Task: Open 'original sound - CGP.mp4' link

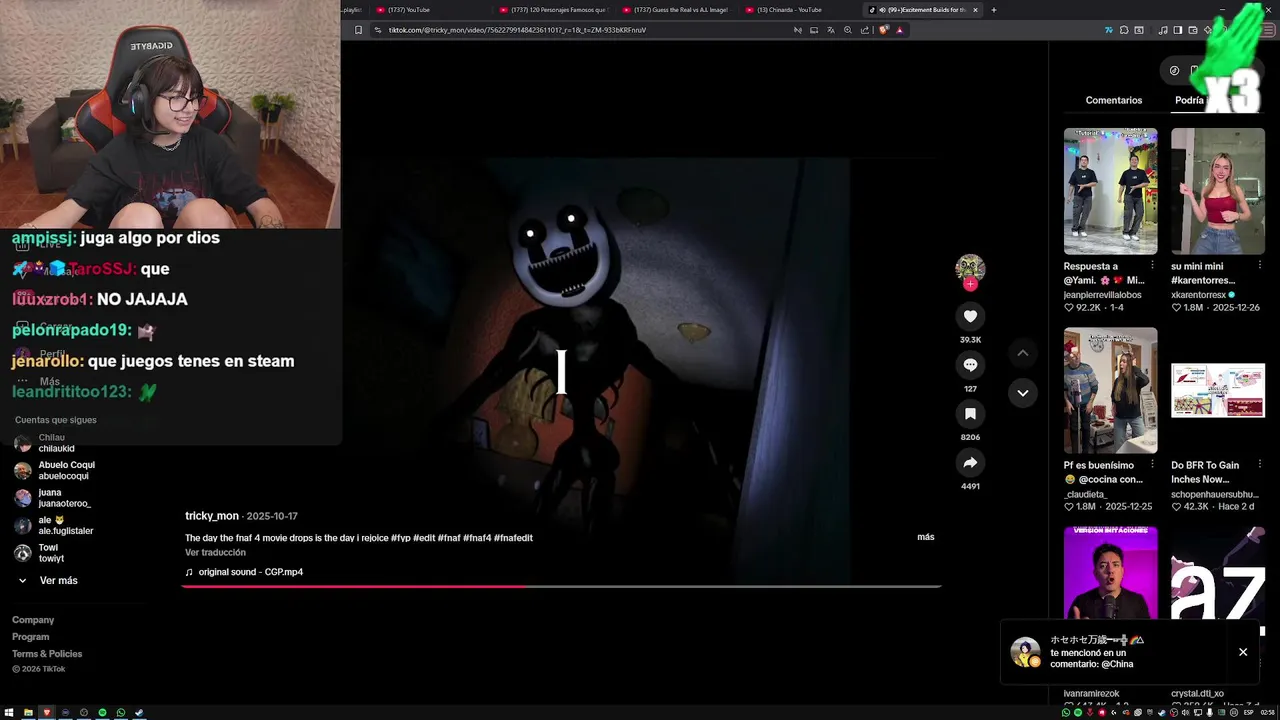Action: [x=251, y=572]
